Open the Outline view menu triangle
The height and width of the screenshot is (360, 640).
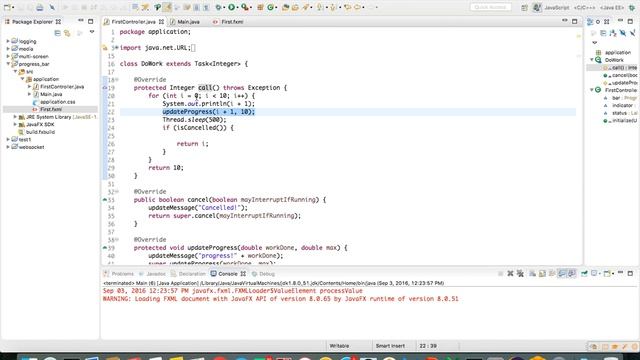click(595, 42)
